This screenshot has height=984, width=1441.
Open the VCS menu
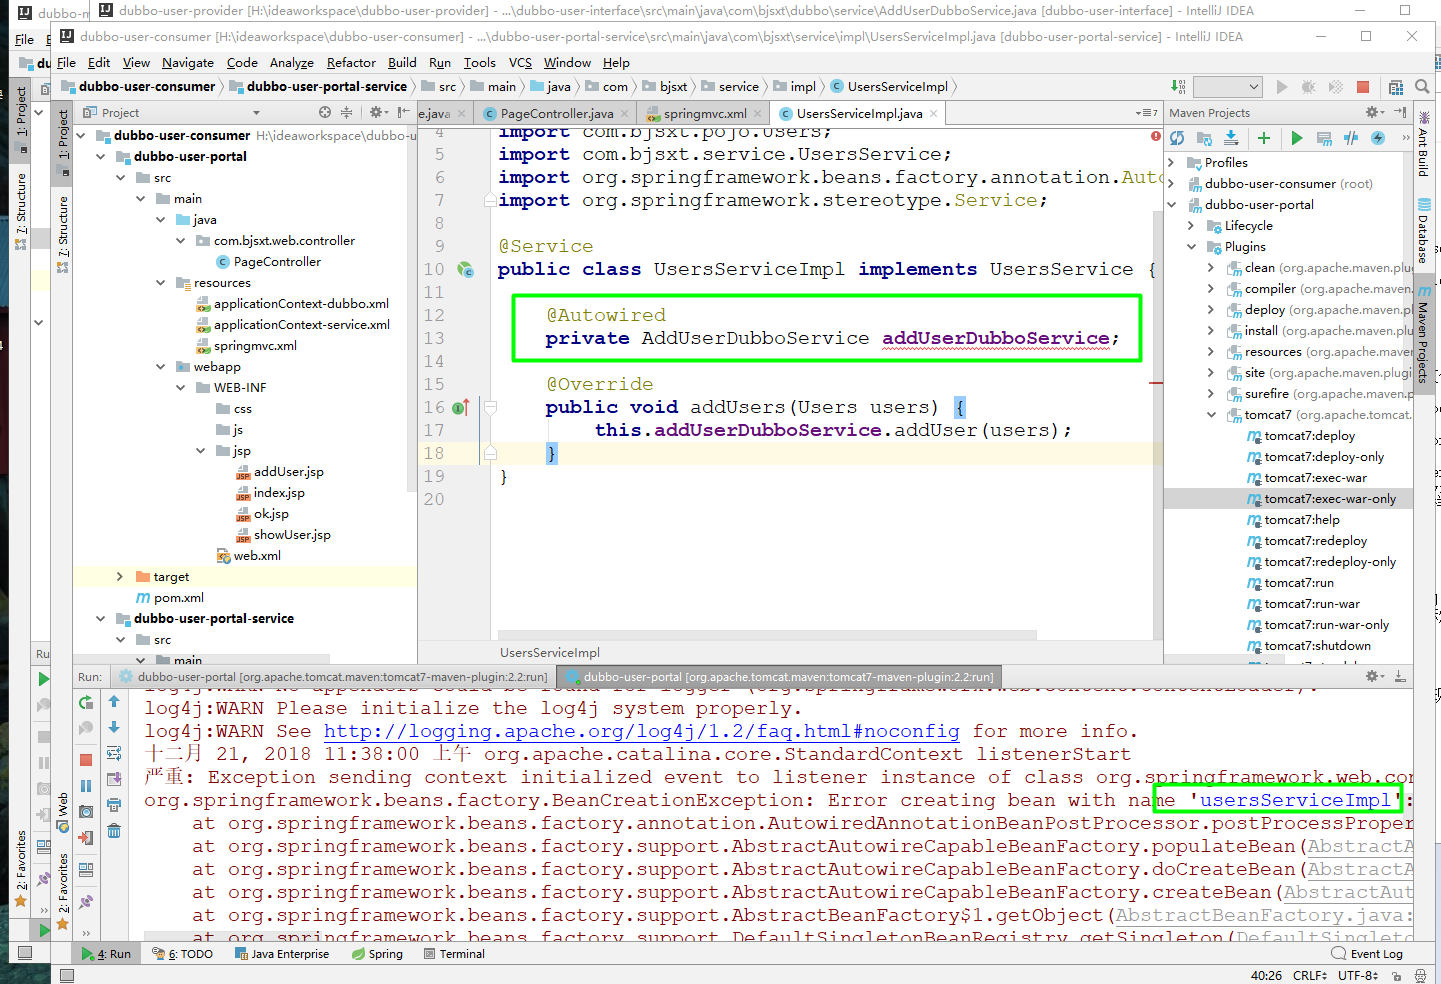520,62
